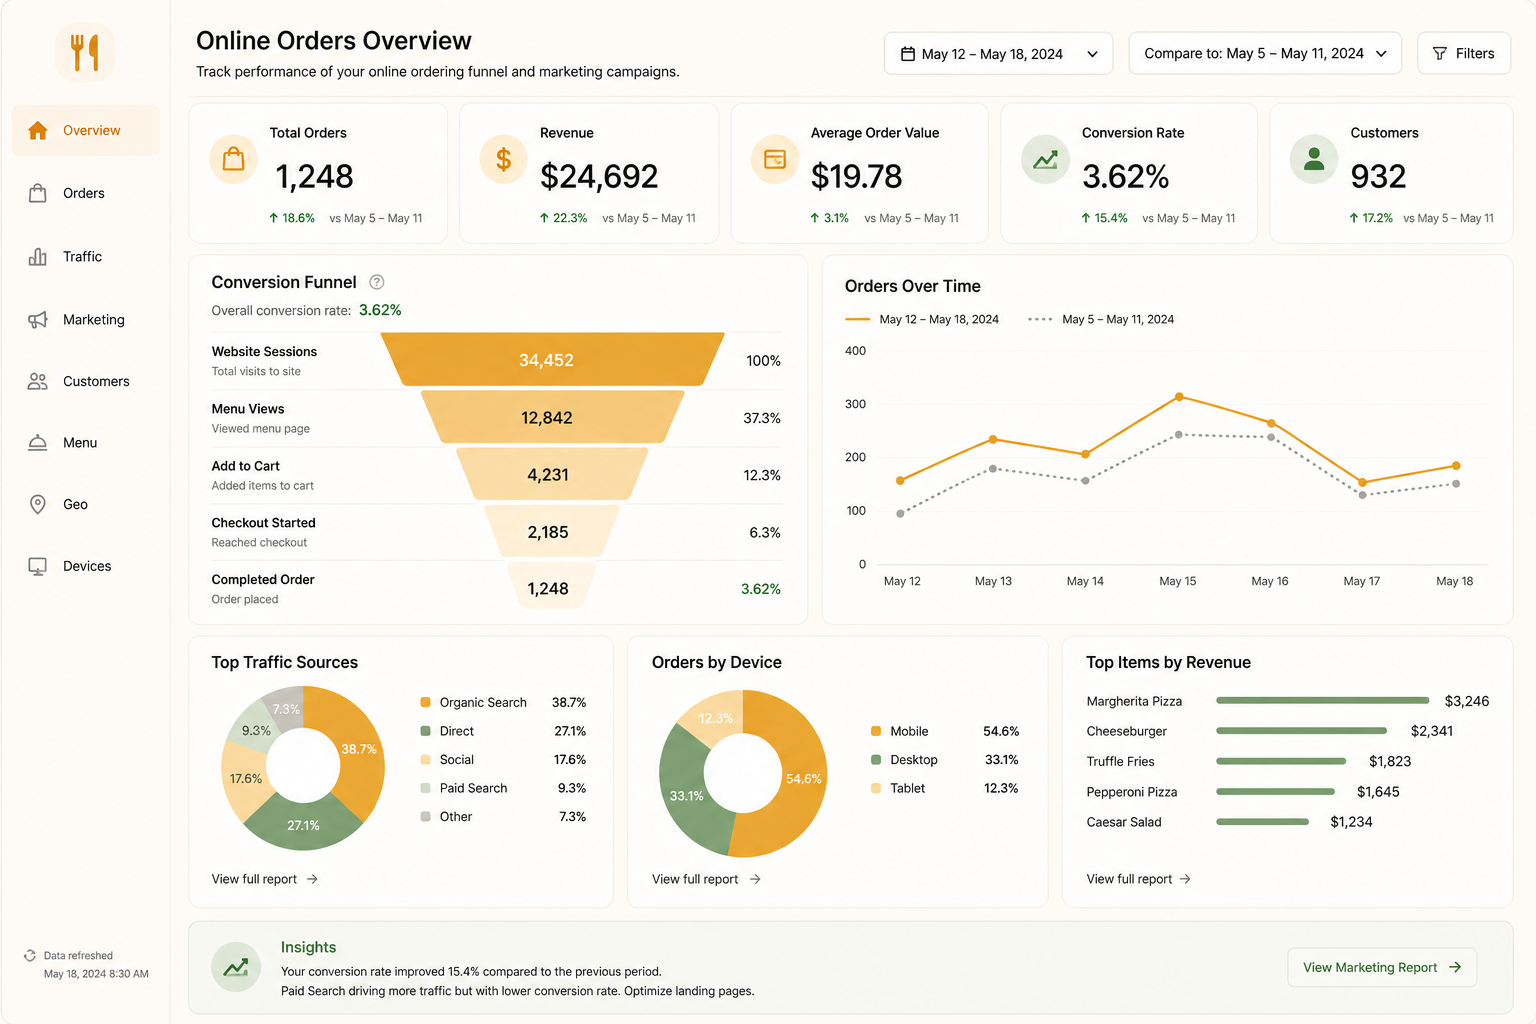The image size is (1536, 1024).
Task: Click the megaphone icon beside Marketing
Action: point(38,320)
